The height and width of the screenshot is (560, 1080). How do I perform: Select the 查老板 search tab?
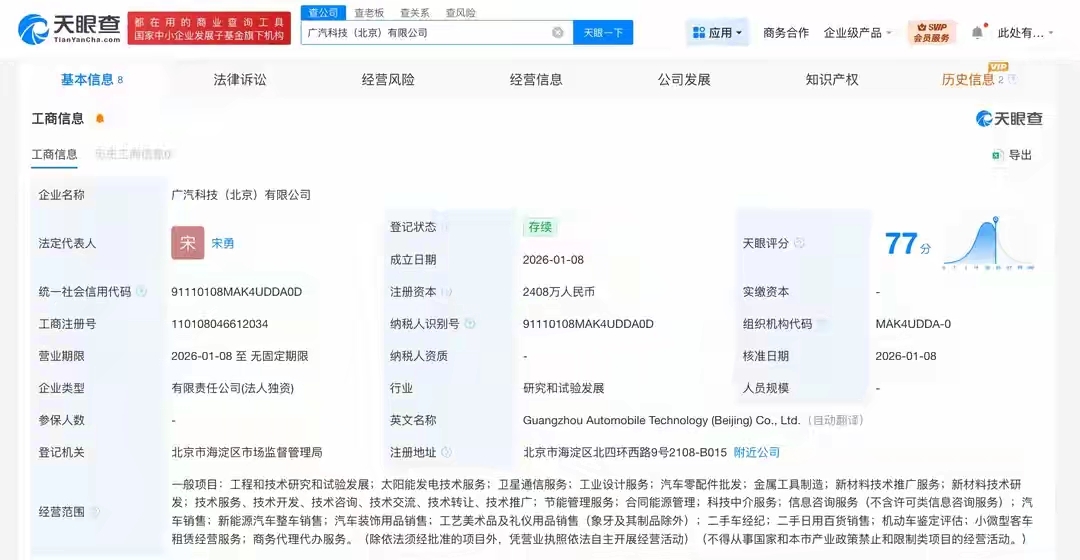click(369, 12)
